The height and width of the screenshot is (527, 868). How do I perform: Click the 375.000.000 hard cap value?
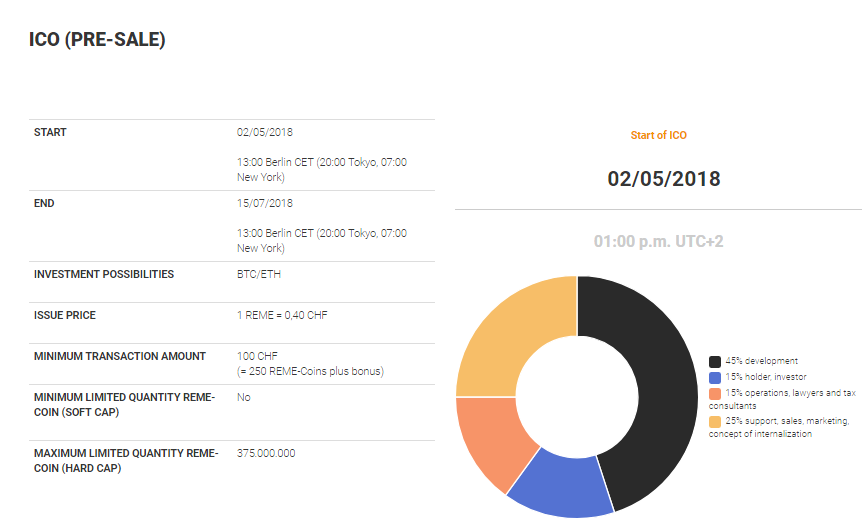[x=266, y=453]
